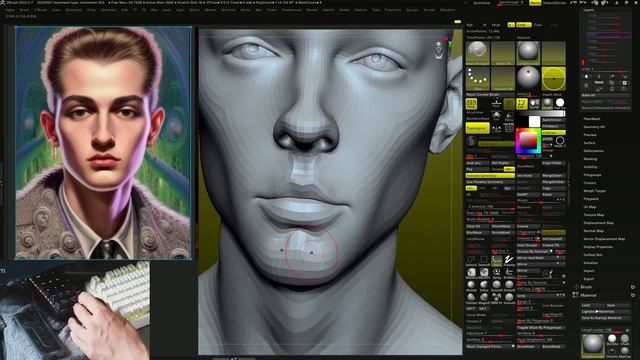Pick a hue in the color picker square
This screenshot has height=360, width=640.
(x=528, y=142)
